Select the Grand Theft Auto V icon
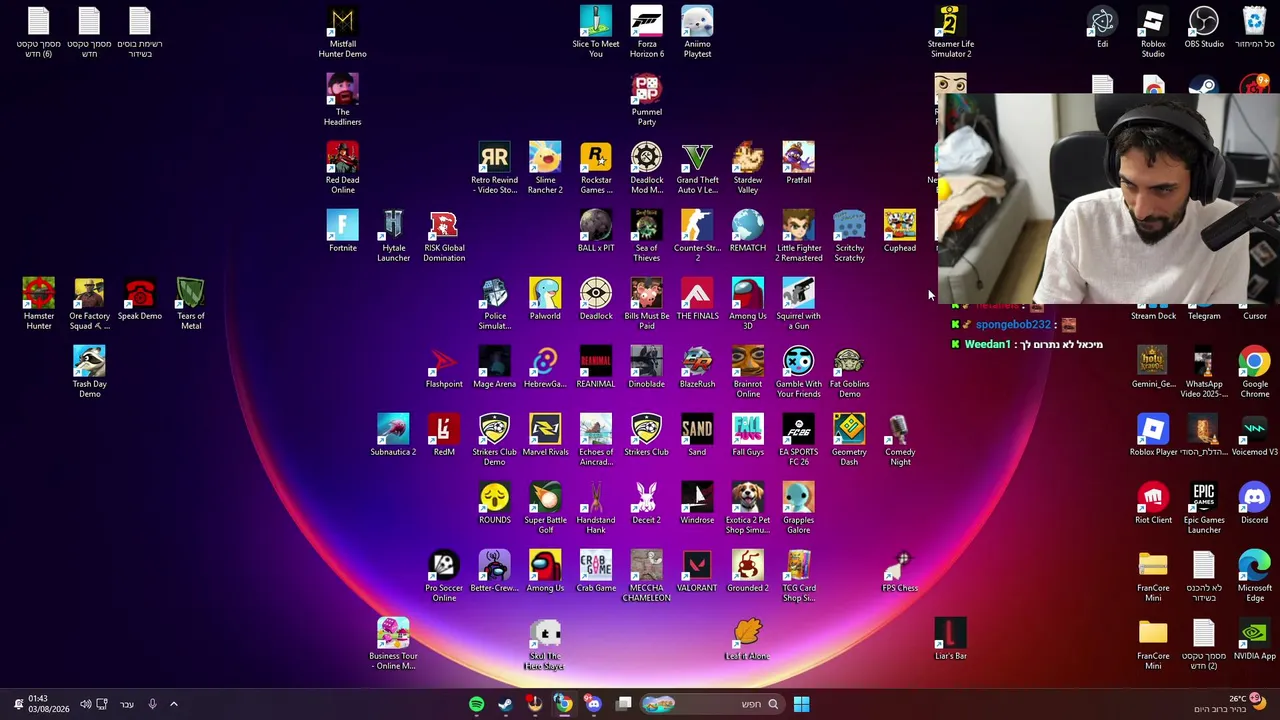The width and height of the screenshot is (1280, 720). tap(697, 168)
